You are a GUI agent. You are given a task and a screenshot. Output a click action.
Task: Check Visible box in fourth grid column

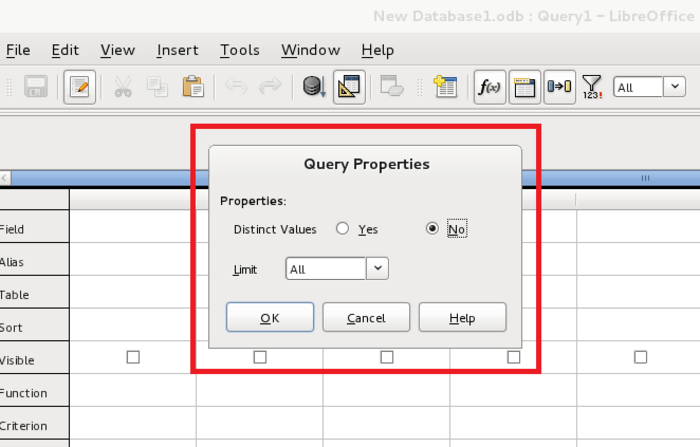pos(513,357)
